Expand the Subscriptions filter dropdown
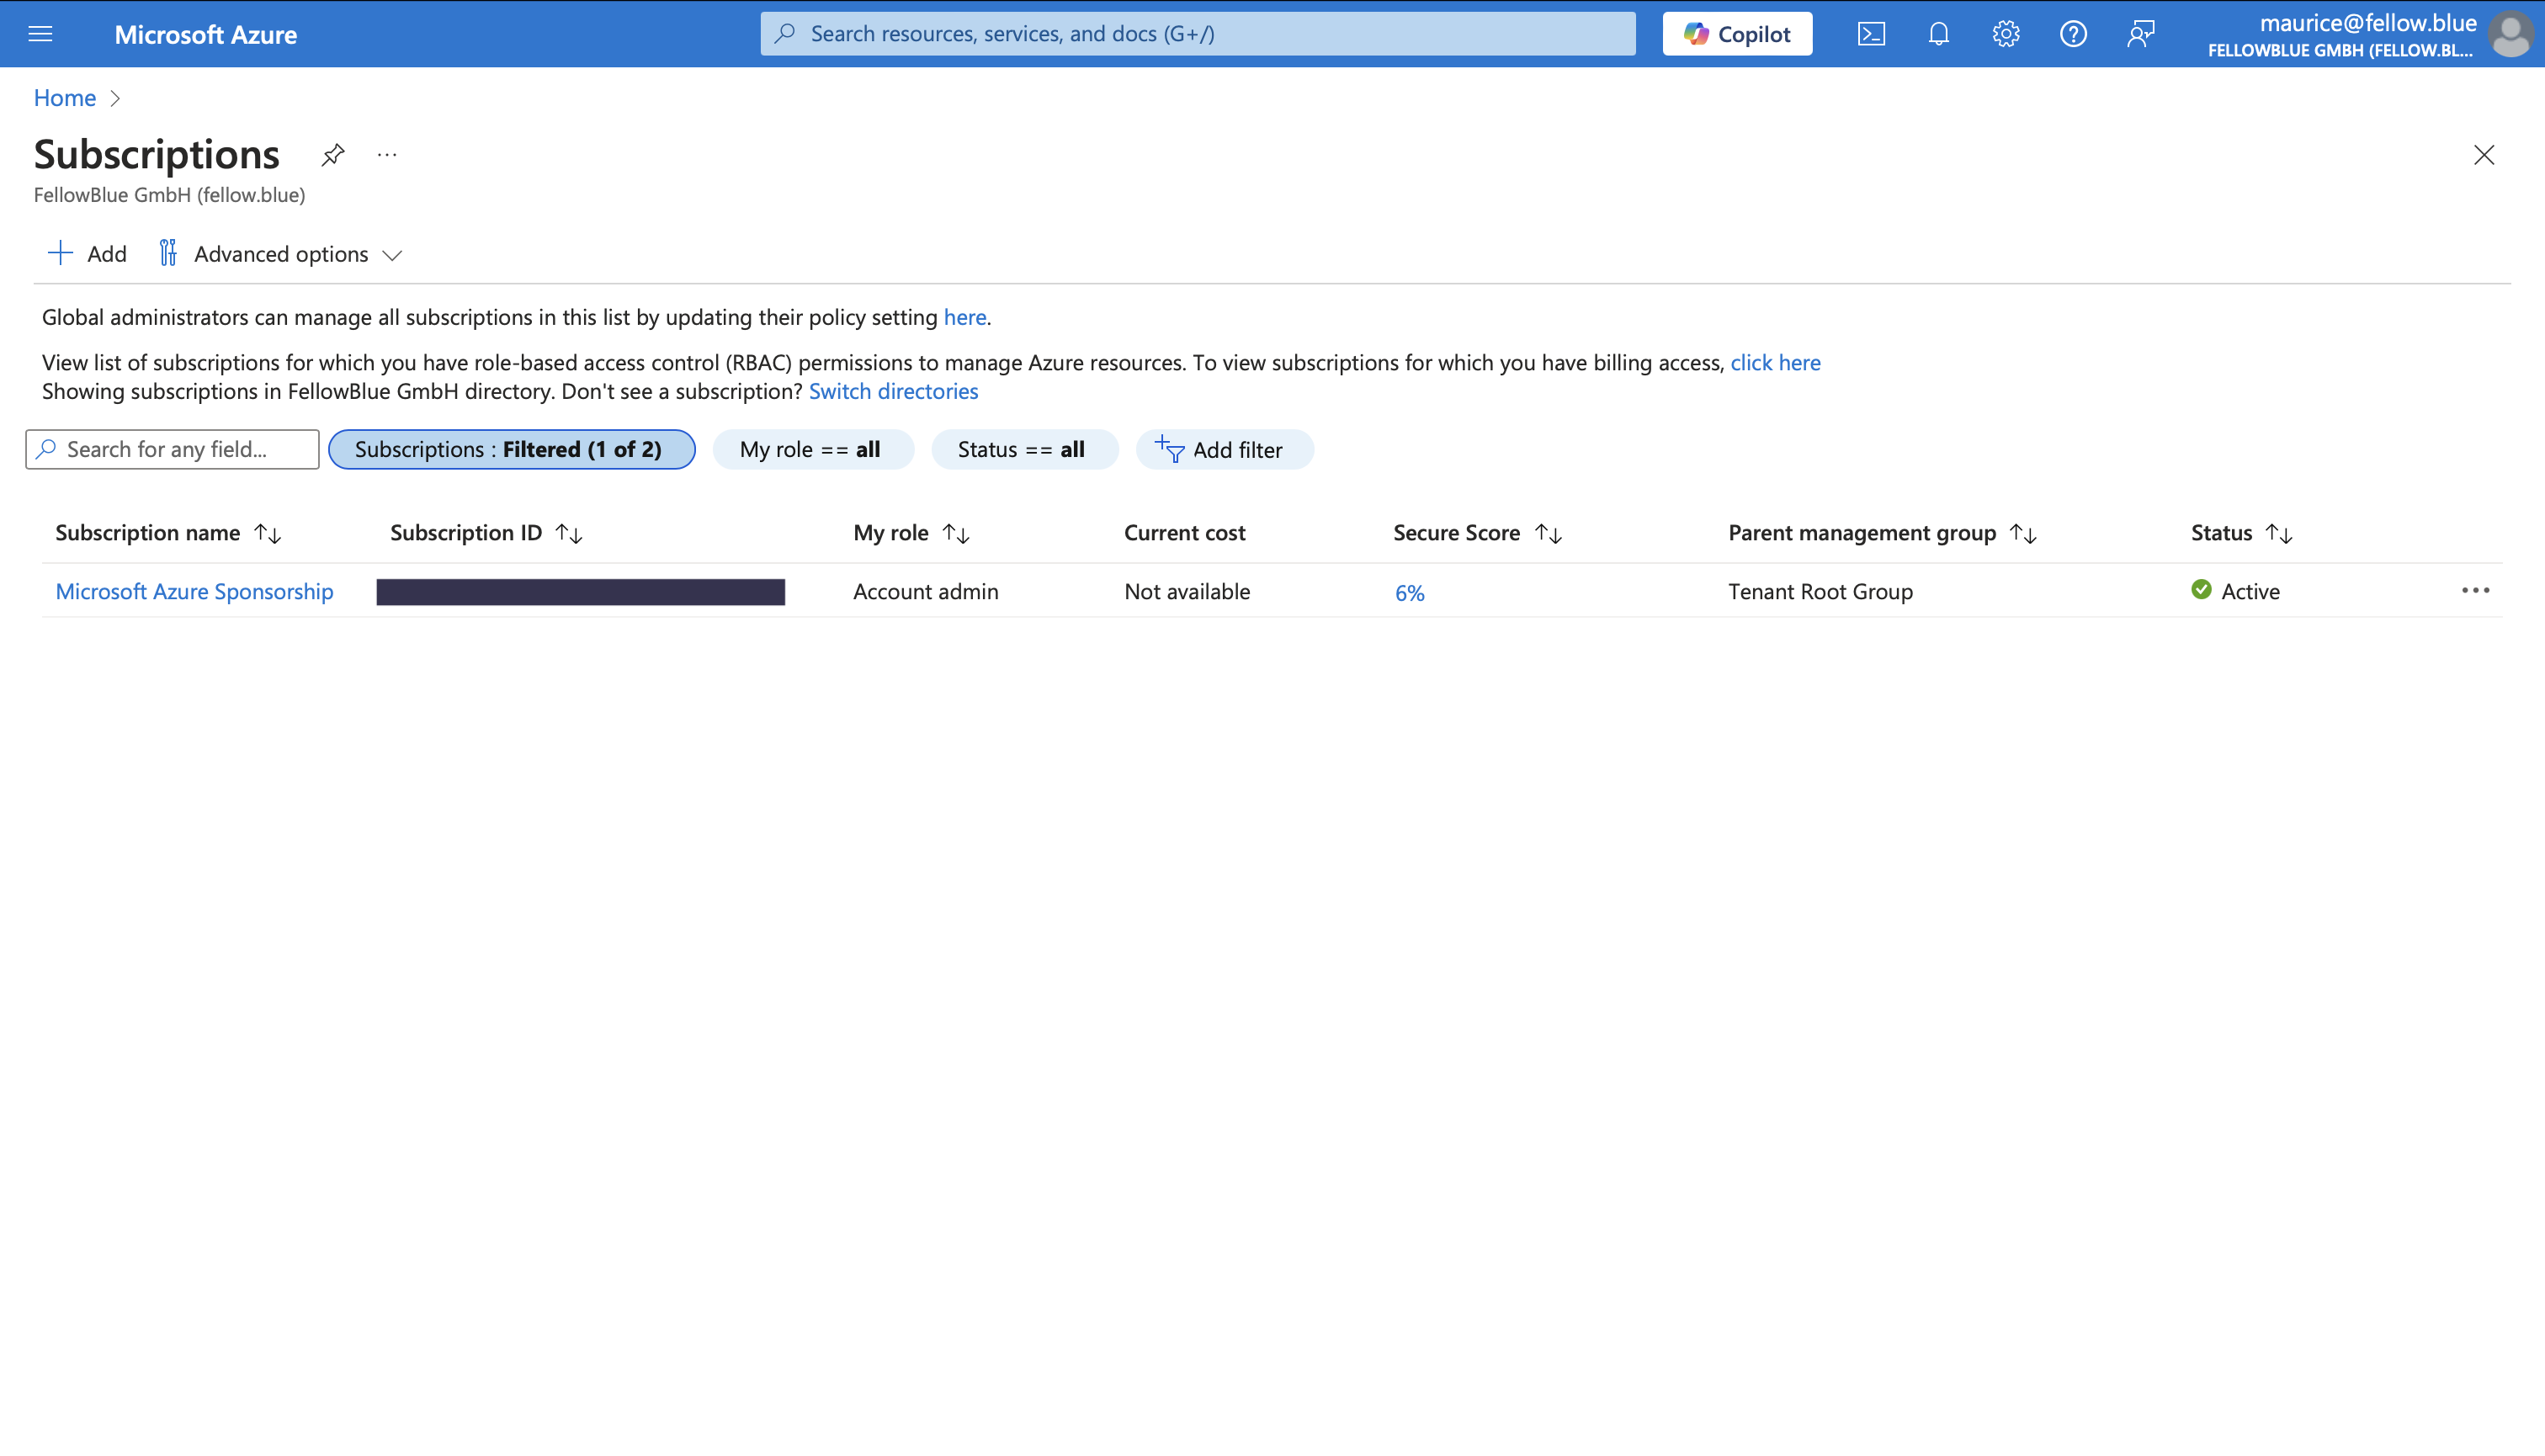Image resolution: width=2545 pixels, height=1456 pixels. [x=507, y=449]
